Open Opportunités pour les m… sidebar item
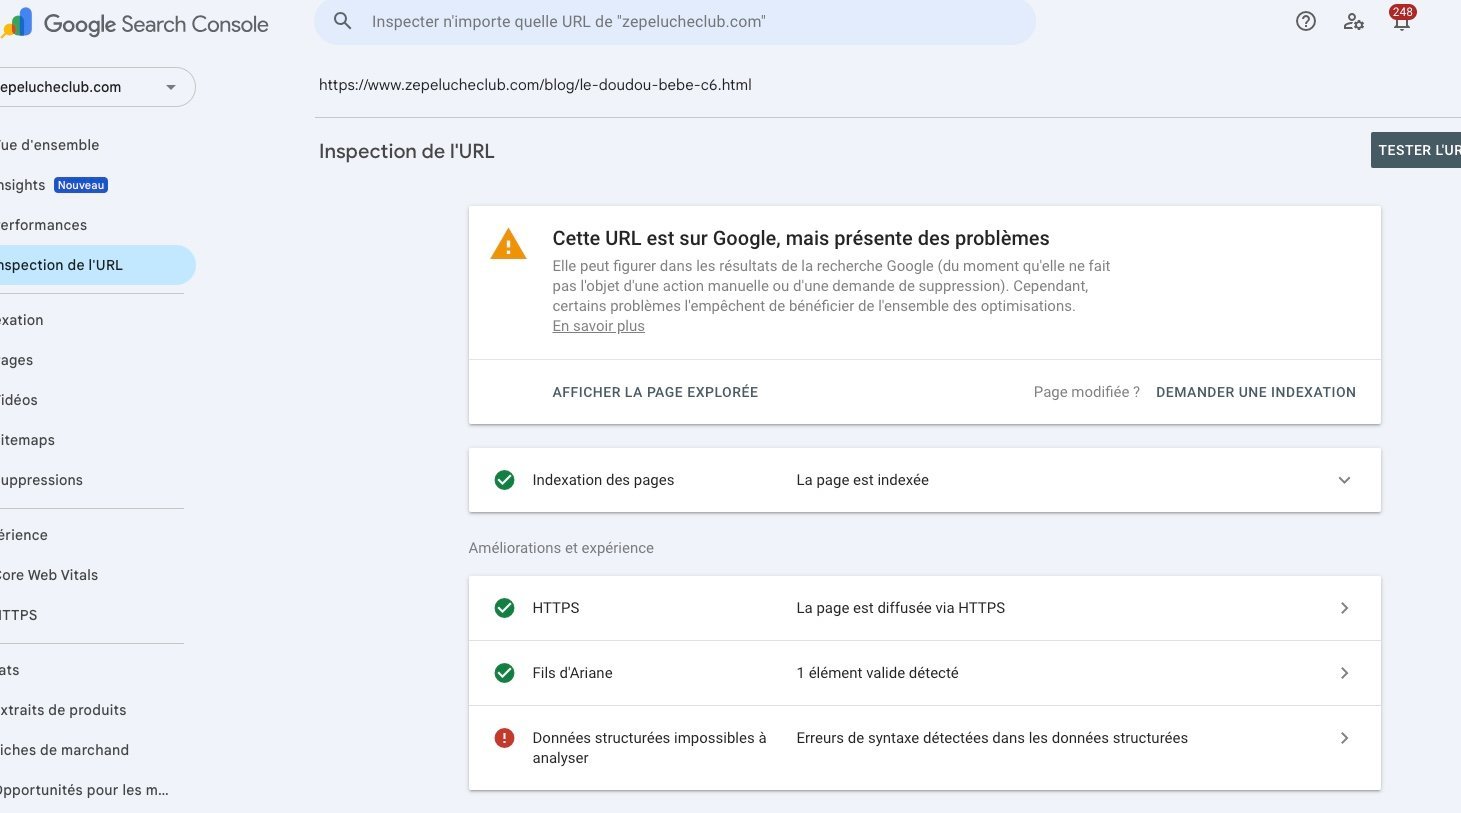This screenshot has width=1461, height=813. [85, 790]
